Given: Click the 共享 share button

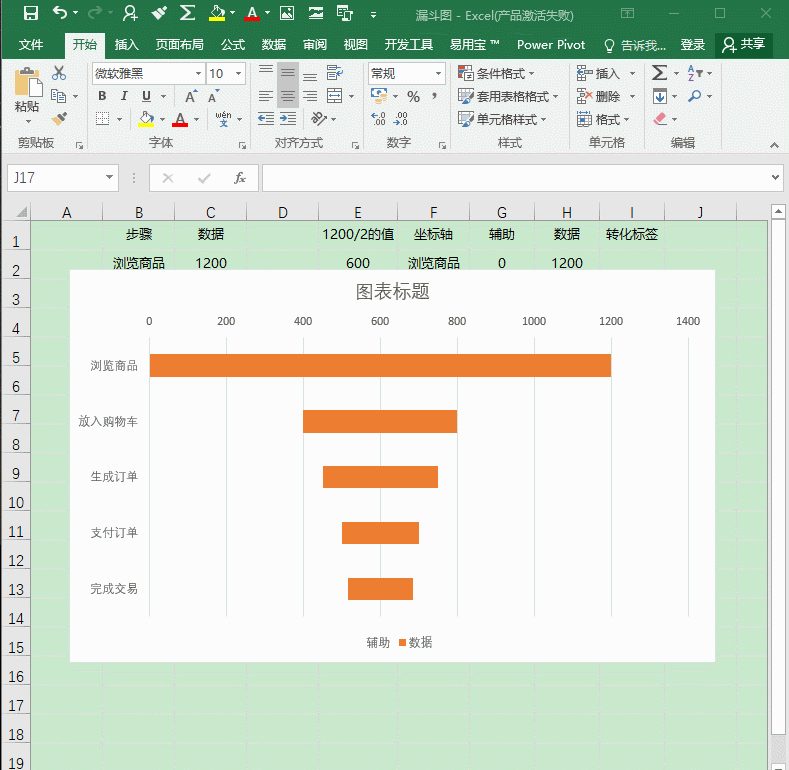Looking at the screenshot, I should click(744, 45).
